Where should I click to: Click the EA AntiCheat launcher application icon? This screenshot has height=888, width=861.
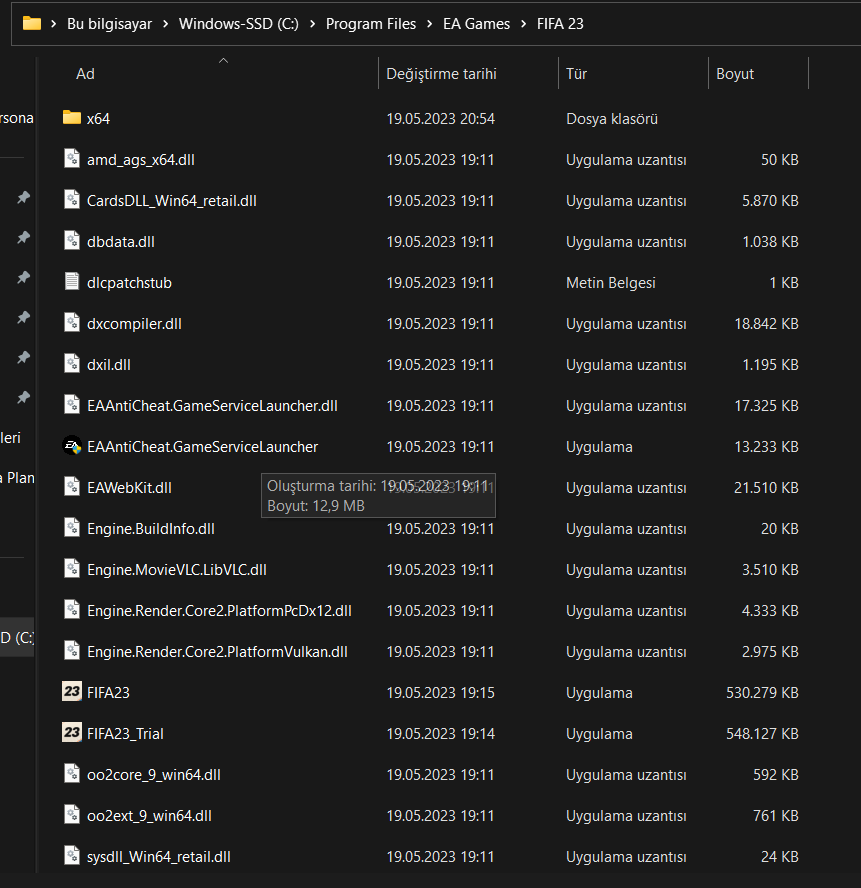tap(72, 446)
